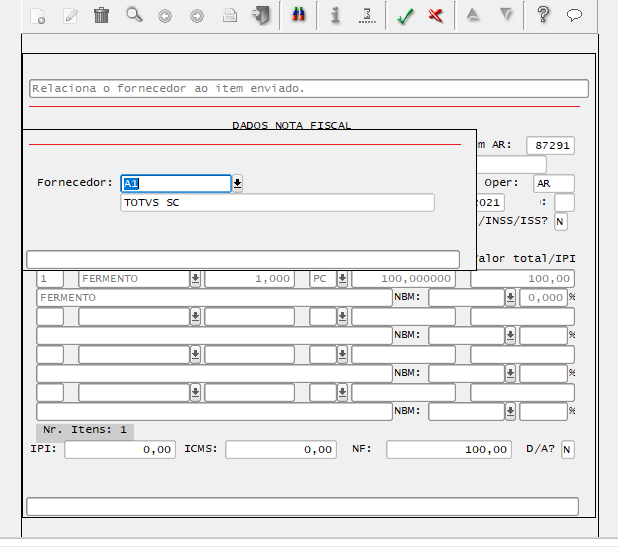Click the 'Fornecedor:' label
The height and width of the screenshot is (547, 618).
click(75, 183)
